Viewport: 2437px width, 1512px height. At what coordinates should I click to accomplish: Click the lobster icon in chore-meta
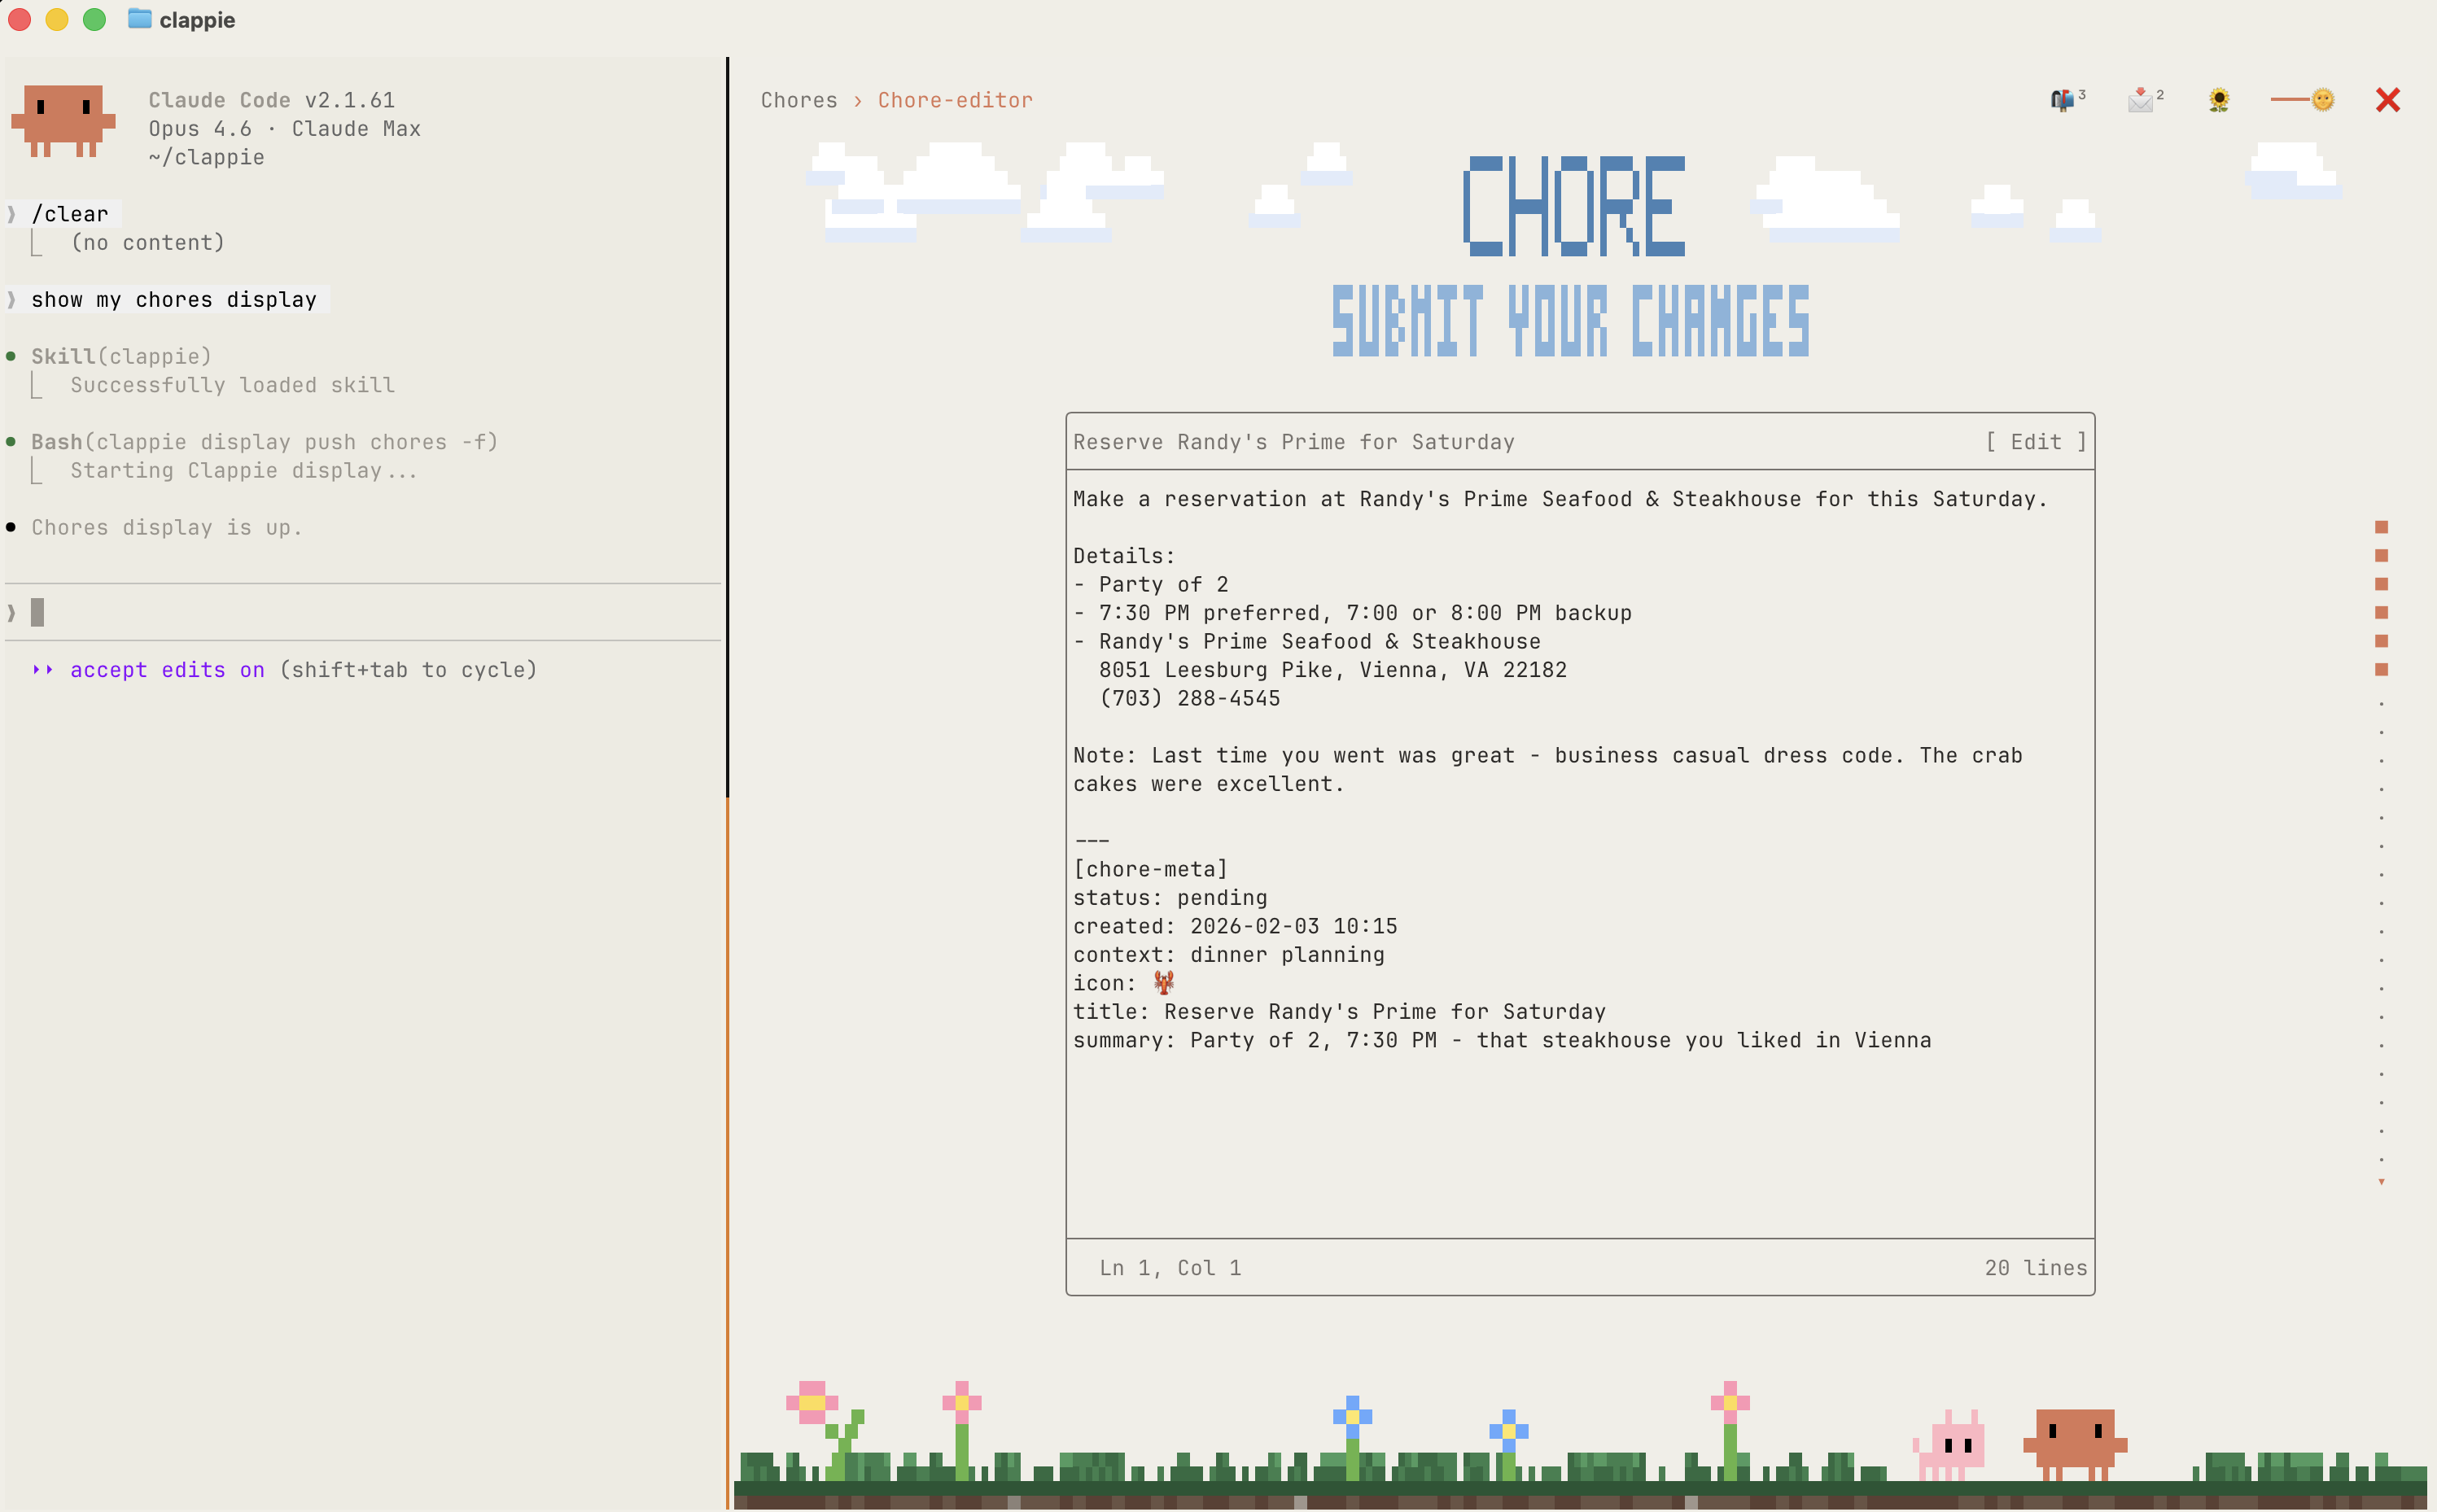coord(1163,983)
